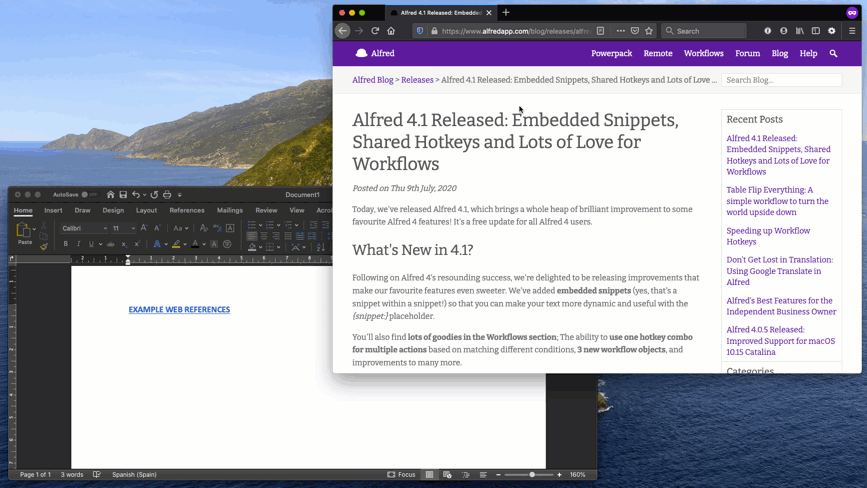
Task: Open bullet list style dropdown
Action: coord(260,225)
